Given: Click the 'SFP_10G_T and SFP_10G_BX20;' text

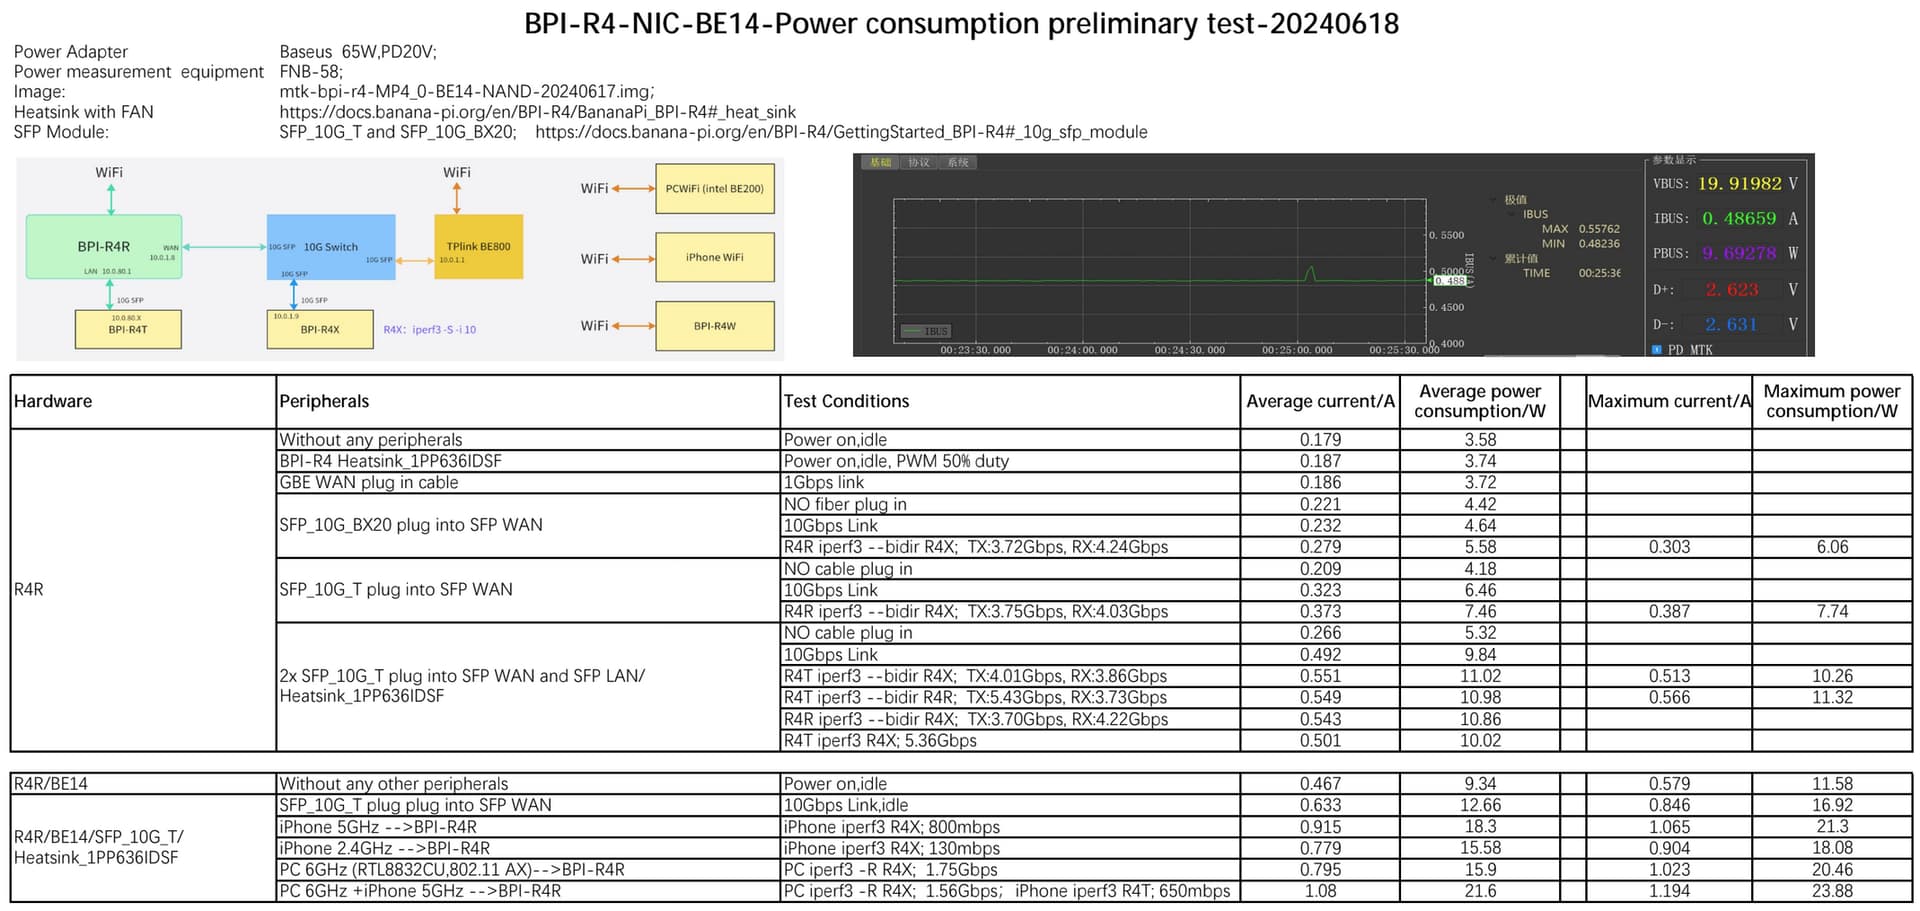Looking at the screenshot, I should pos(398,132).
